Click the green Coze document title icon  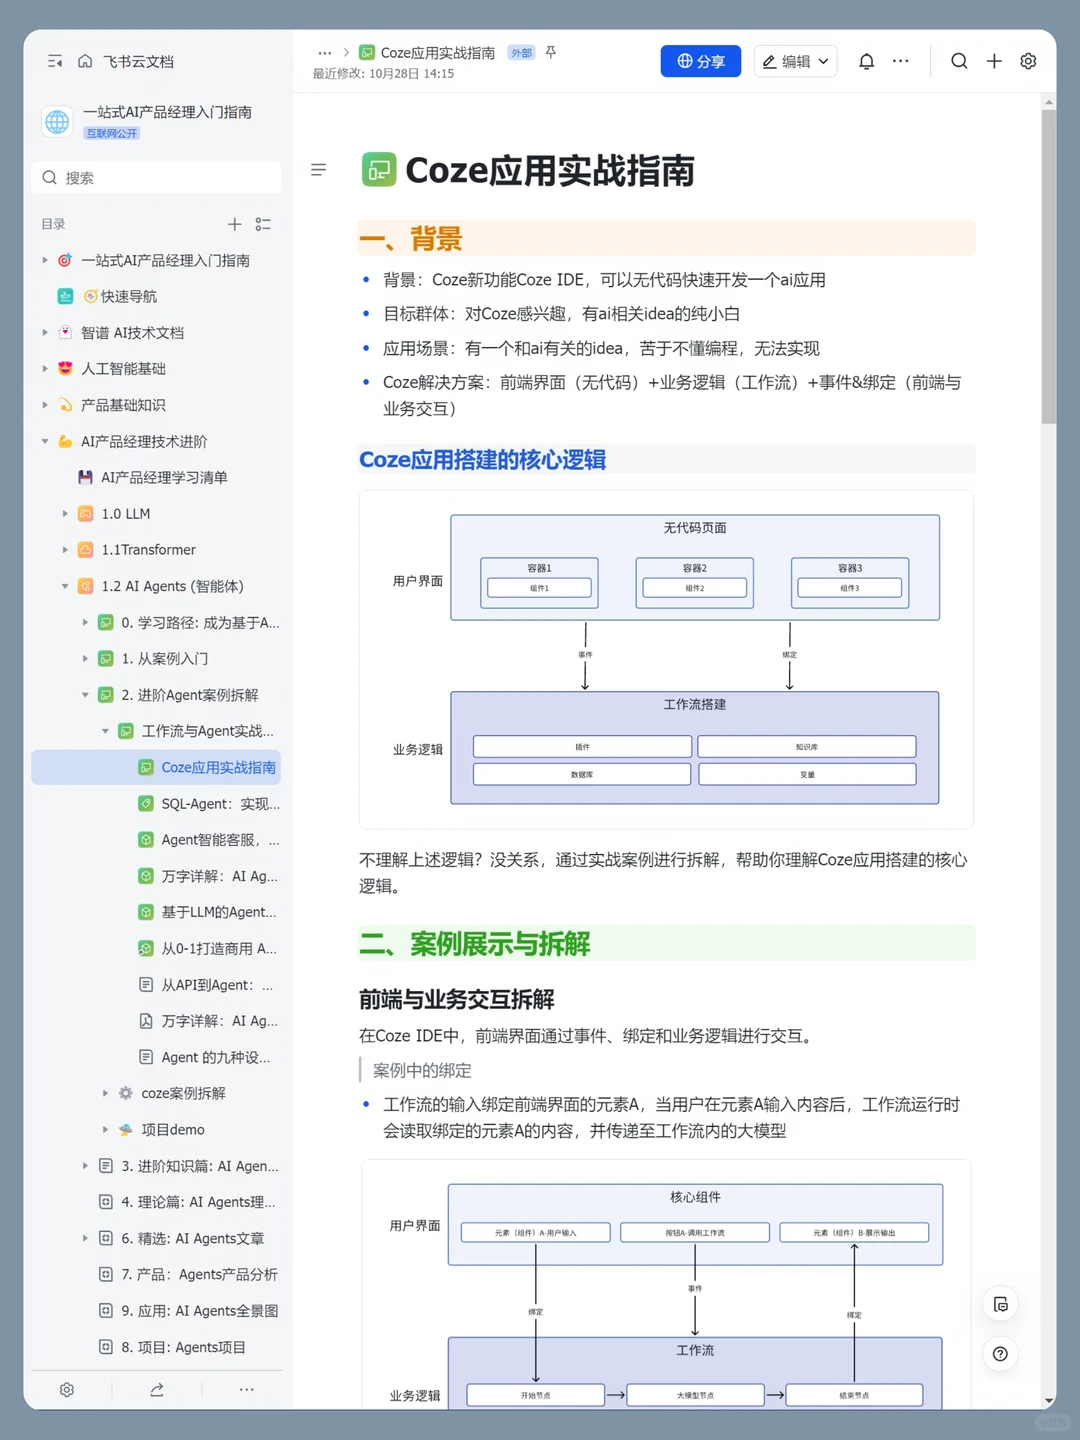click(x=379, y=170)
